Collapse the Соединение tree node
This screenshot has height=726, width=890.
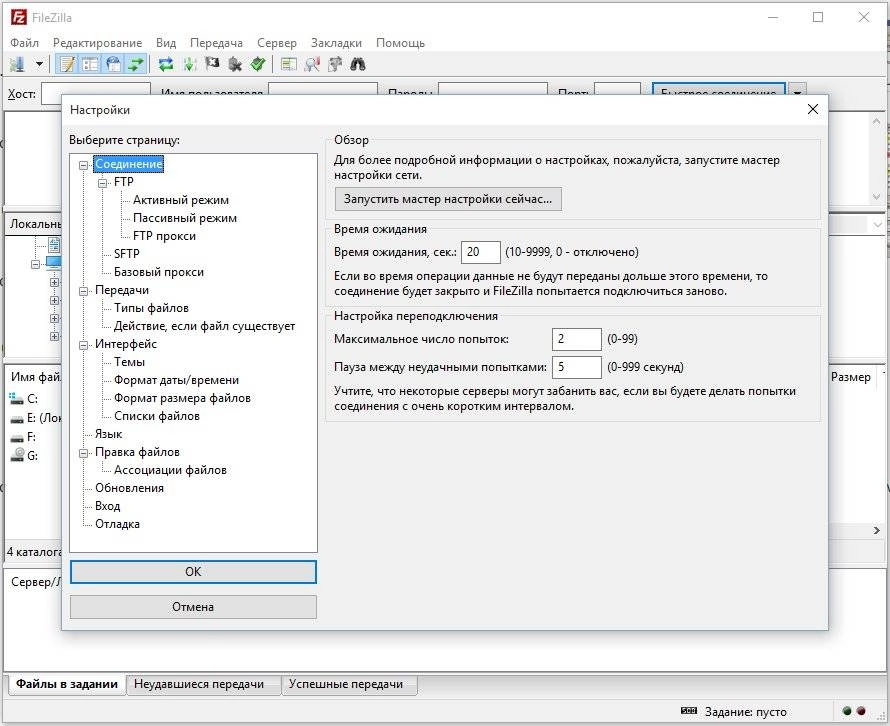point(83,165)
